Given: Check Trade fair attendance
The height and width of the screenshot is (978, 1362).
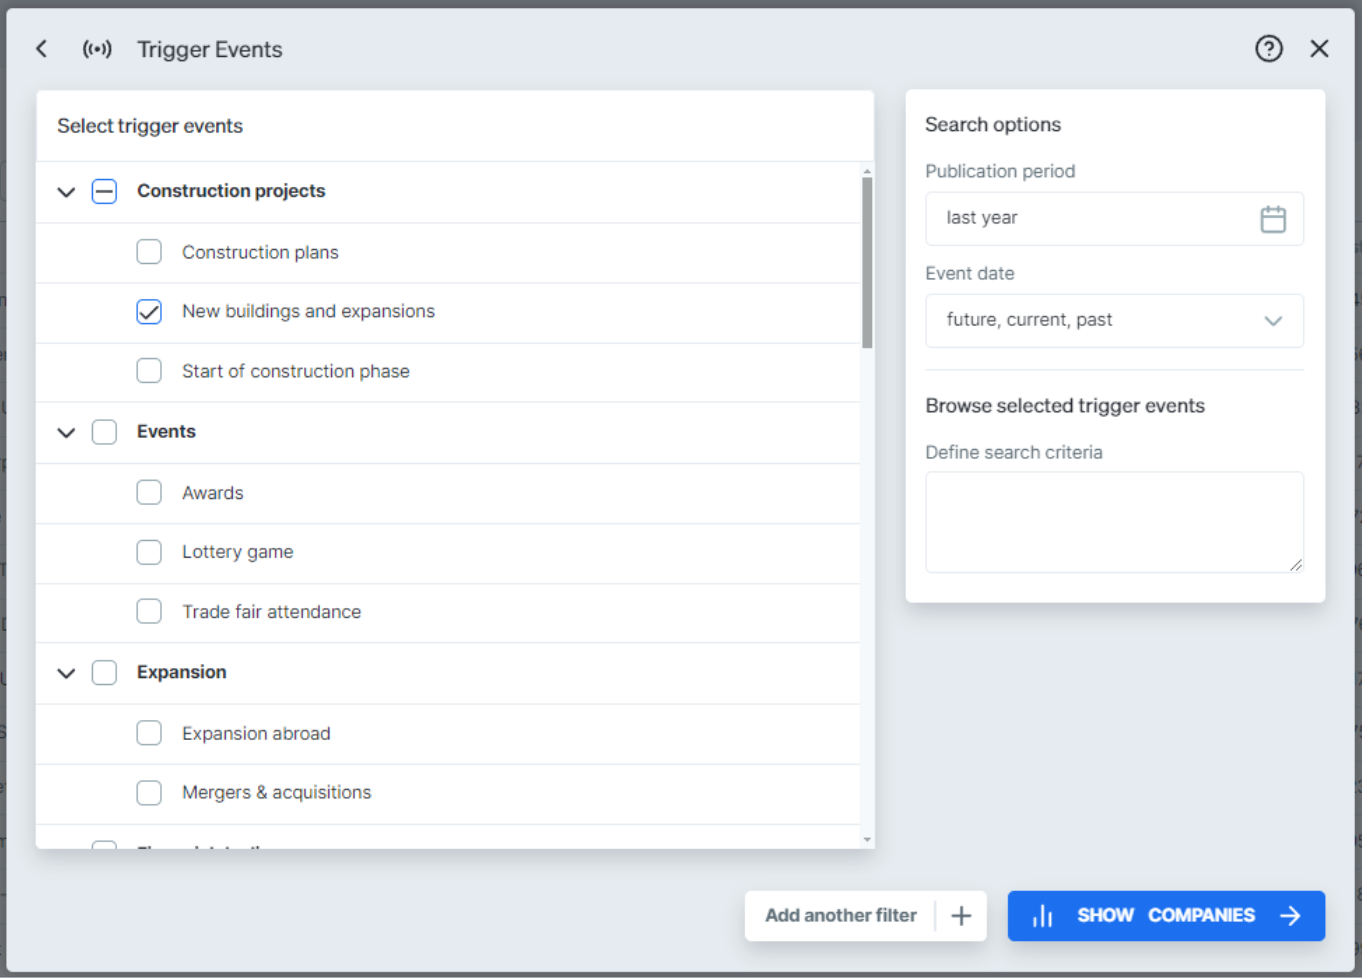Looking at the screenshot, I should (148, 611).
